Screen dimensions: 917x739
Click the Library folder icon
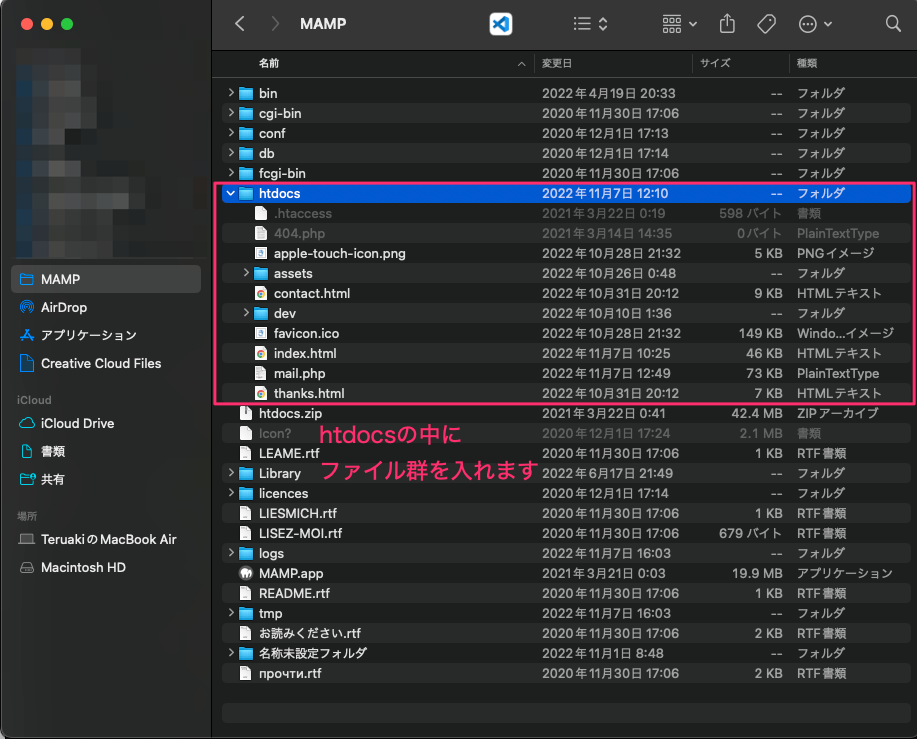tap(246, 474)
